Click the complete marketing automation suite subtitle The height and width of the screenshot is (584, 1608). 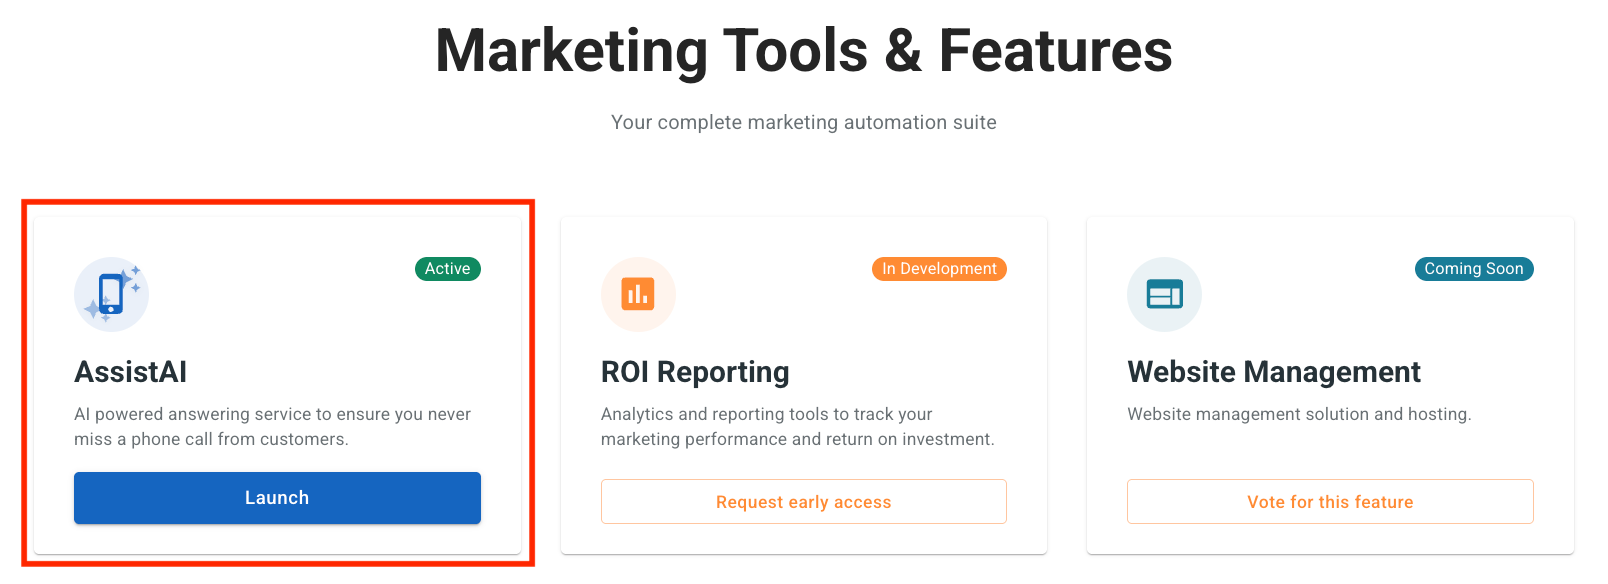[x=804, y=122]
